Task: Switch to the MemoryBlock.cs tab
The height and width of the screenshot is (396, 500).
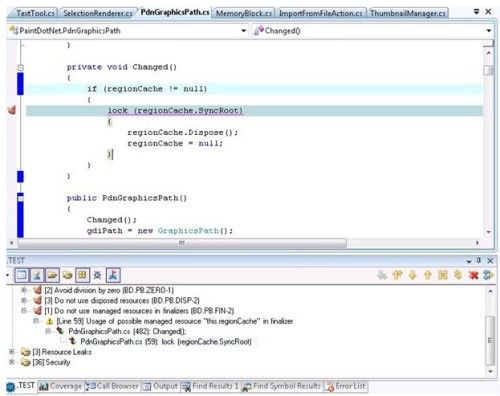Action: [244, 13]
